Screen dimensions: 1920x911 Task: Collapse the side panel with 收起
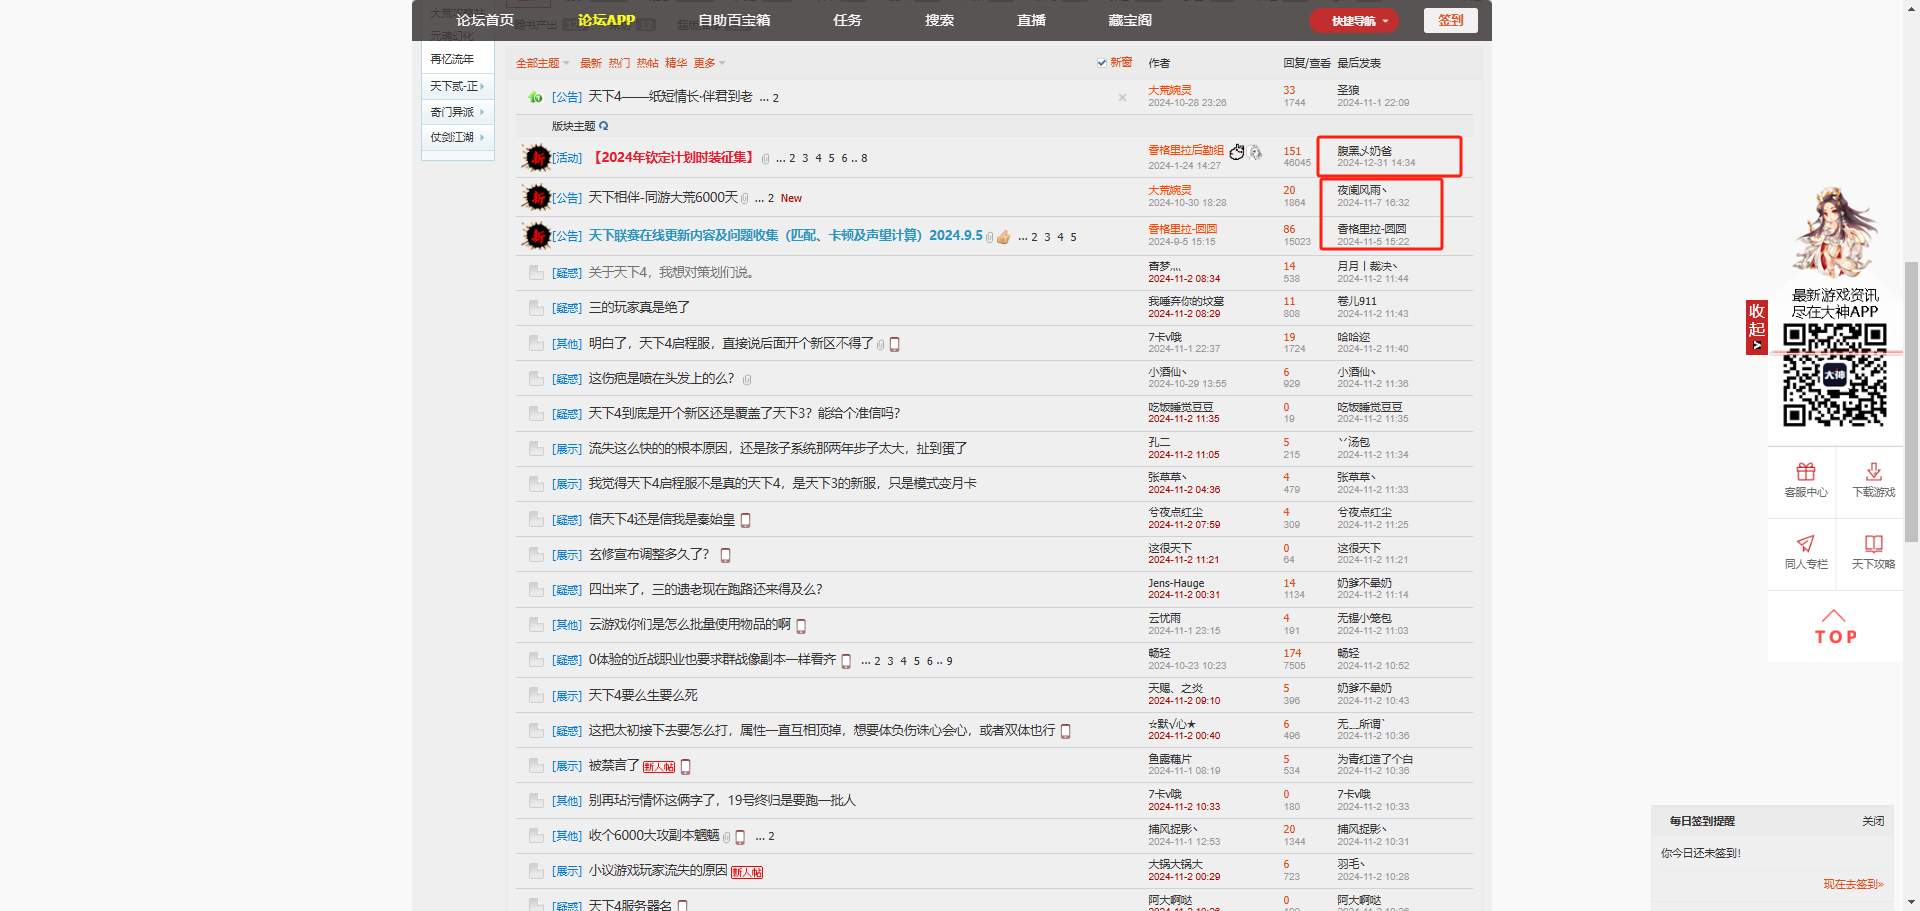(1756, 327)
